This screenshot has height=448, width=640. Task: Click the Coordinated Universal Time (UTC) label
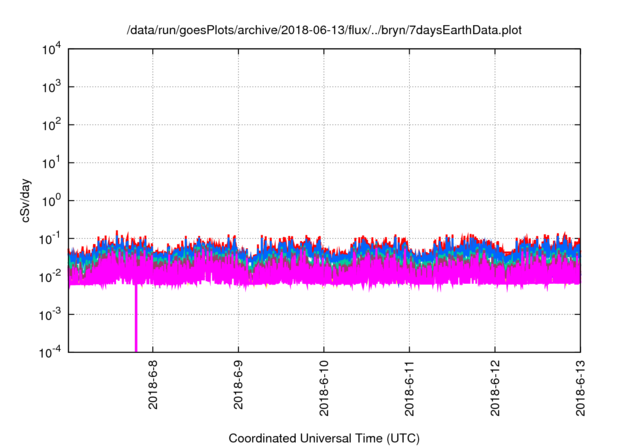click(324, 438)
